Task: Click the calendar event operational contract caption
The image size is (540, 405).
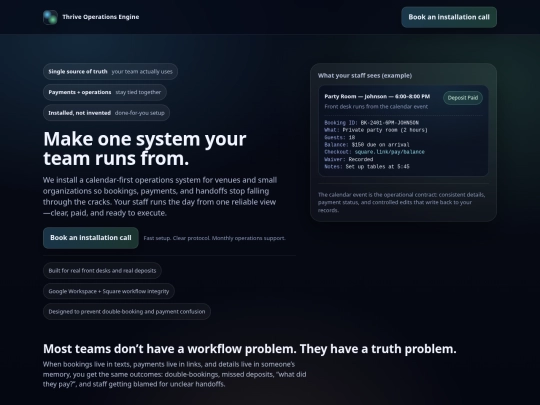Action: pos(402,202)
